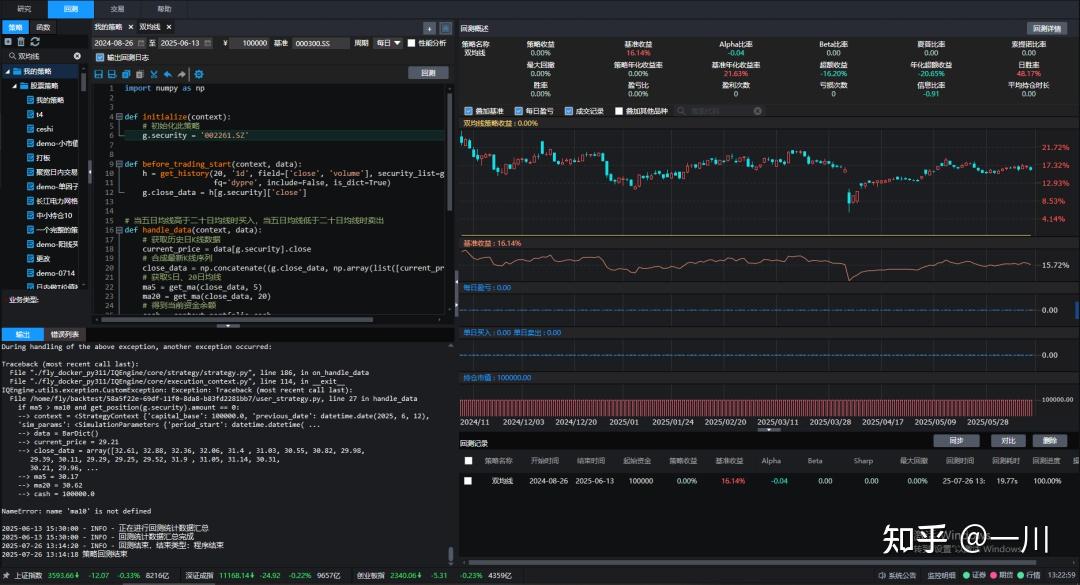Click the 回测详情 button
This screenshot has height=585, width=1080.
pos(1045,28)
